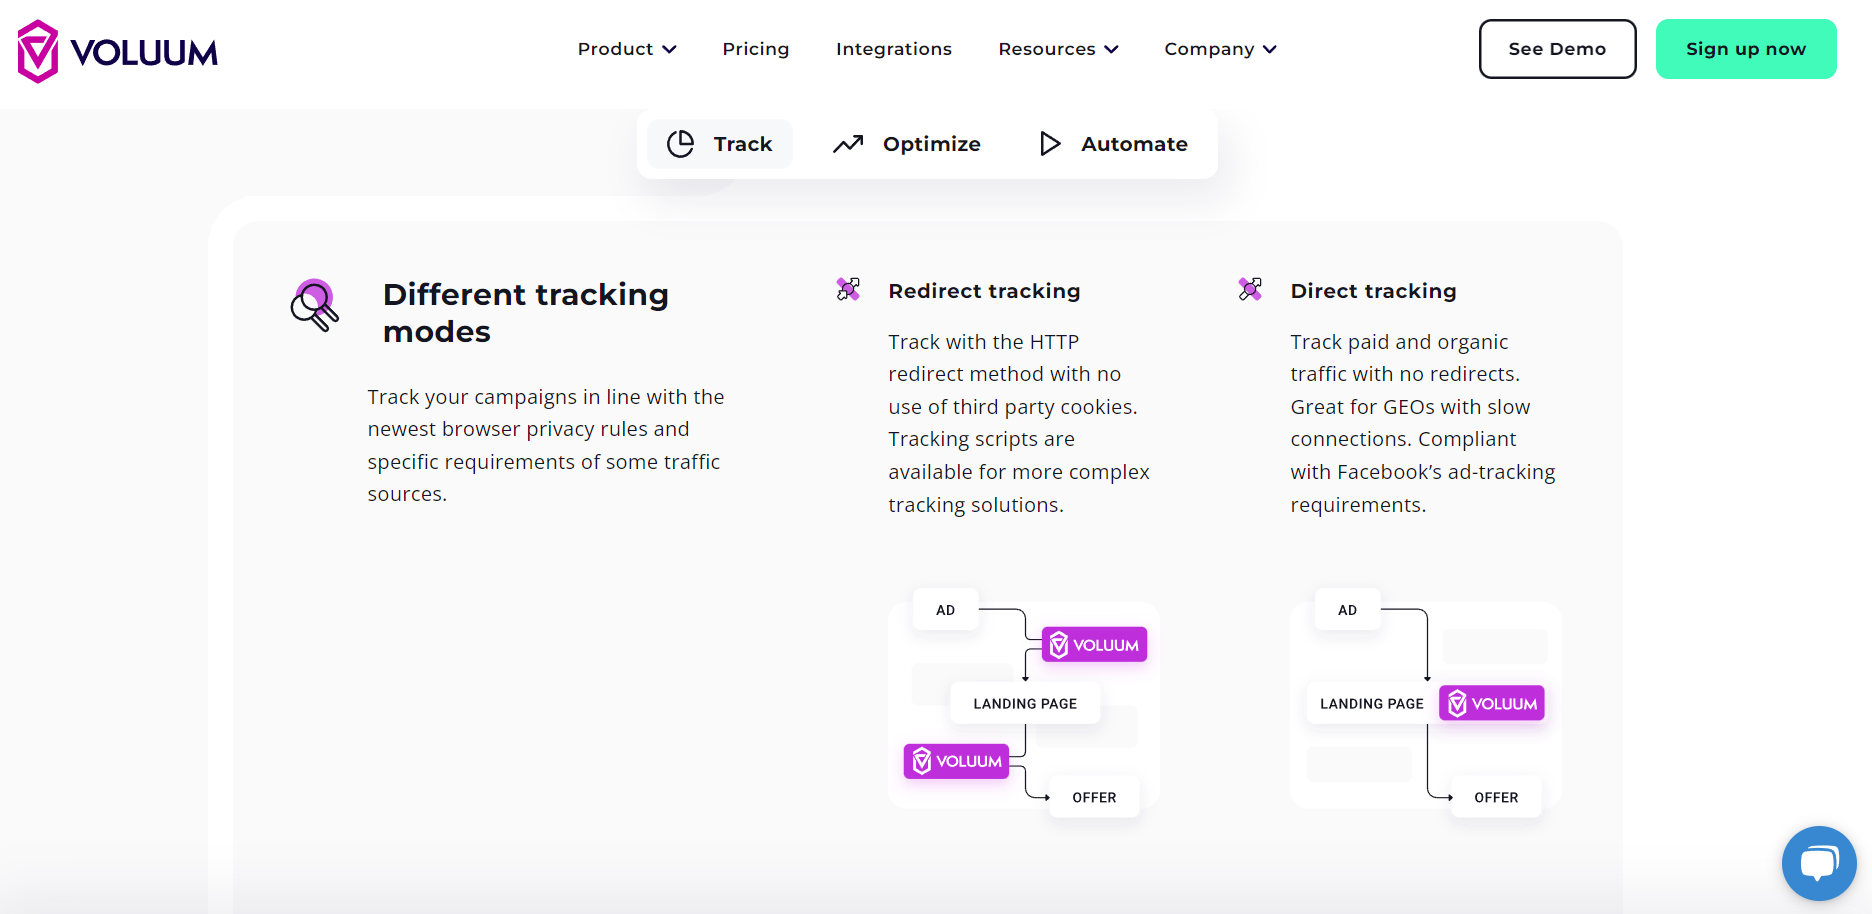Viewport: 1872px width, 914px height.
Task: Click the 'Track paid and organic' description
Action: [x=1423, y=423]
